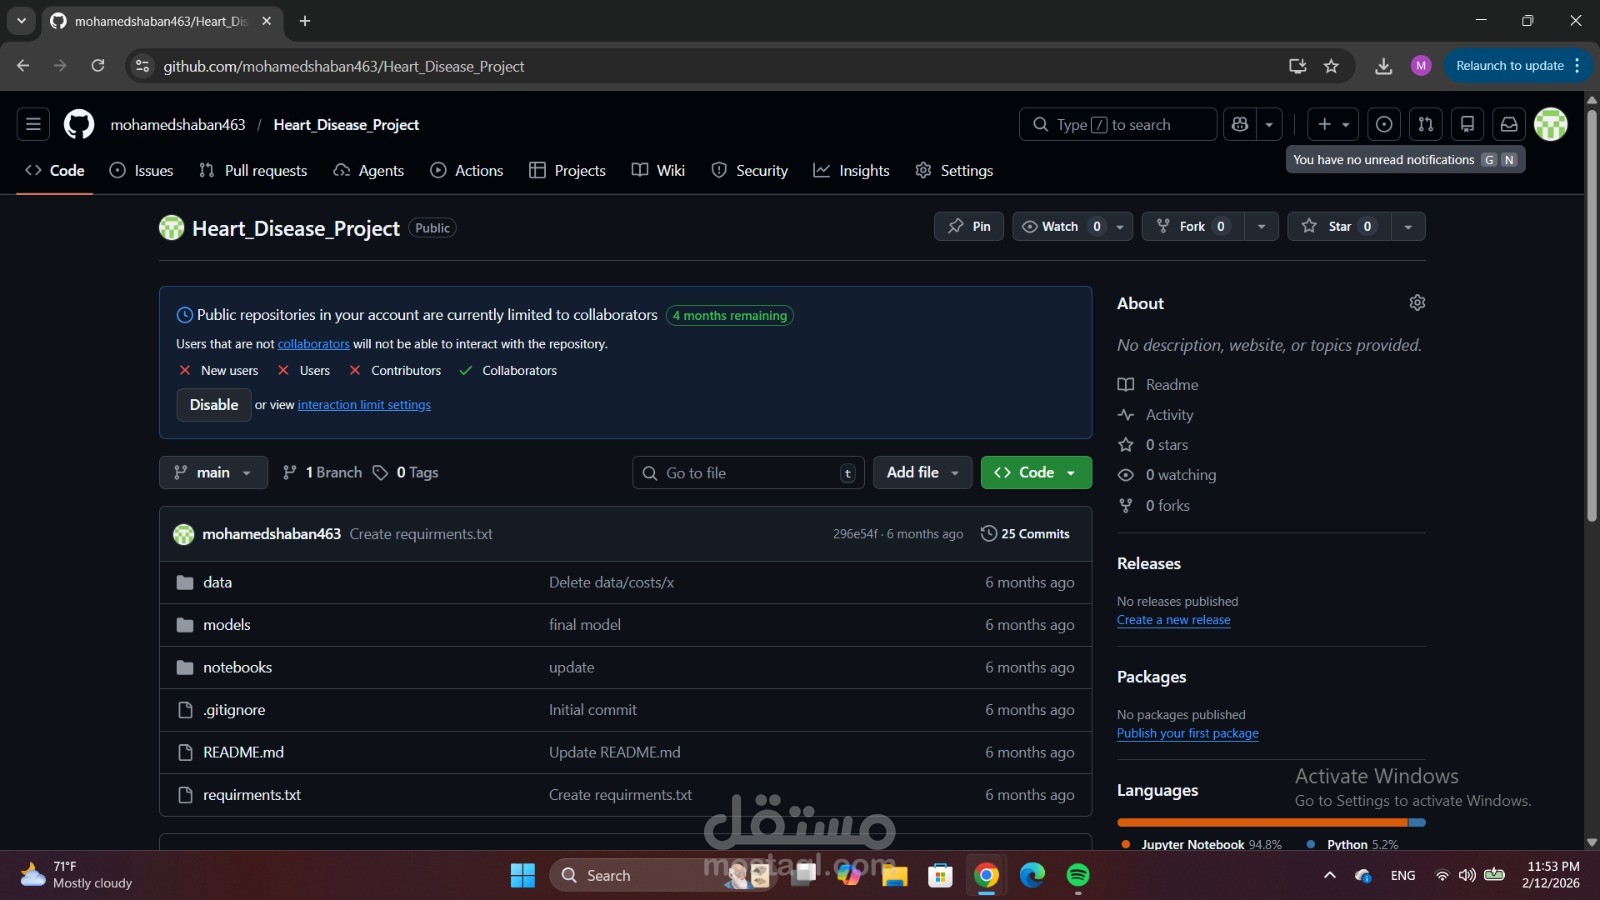Screen dimensions: 1600x900
Task: Open the user profile avatar menu
Action: tap(1551, 124)
